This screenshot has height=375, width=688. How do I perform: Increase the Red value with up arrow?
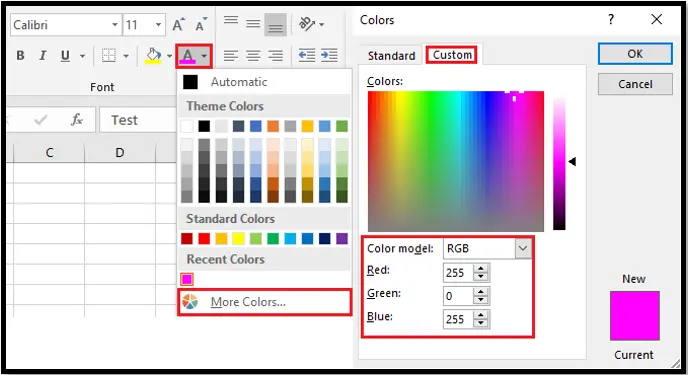coord(481,269)
